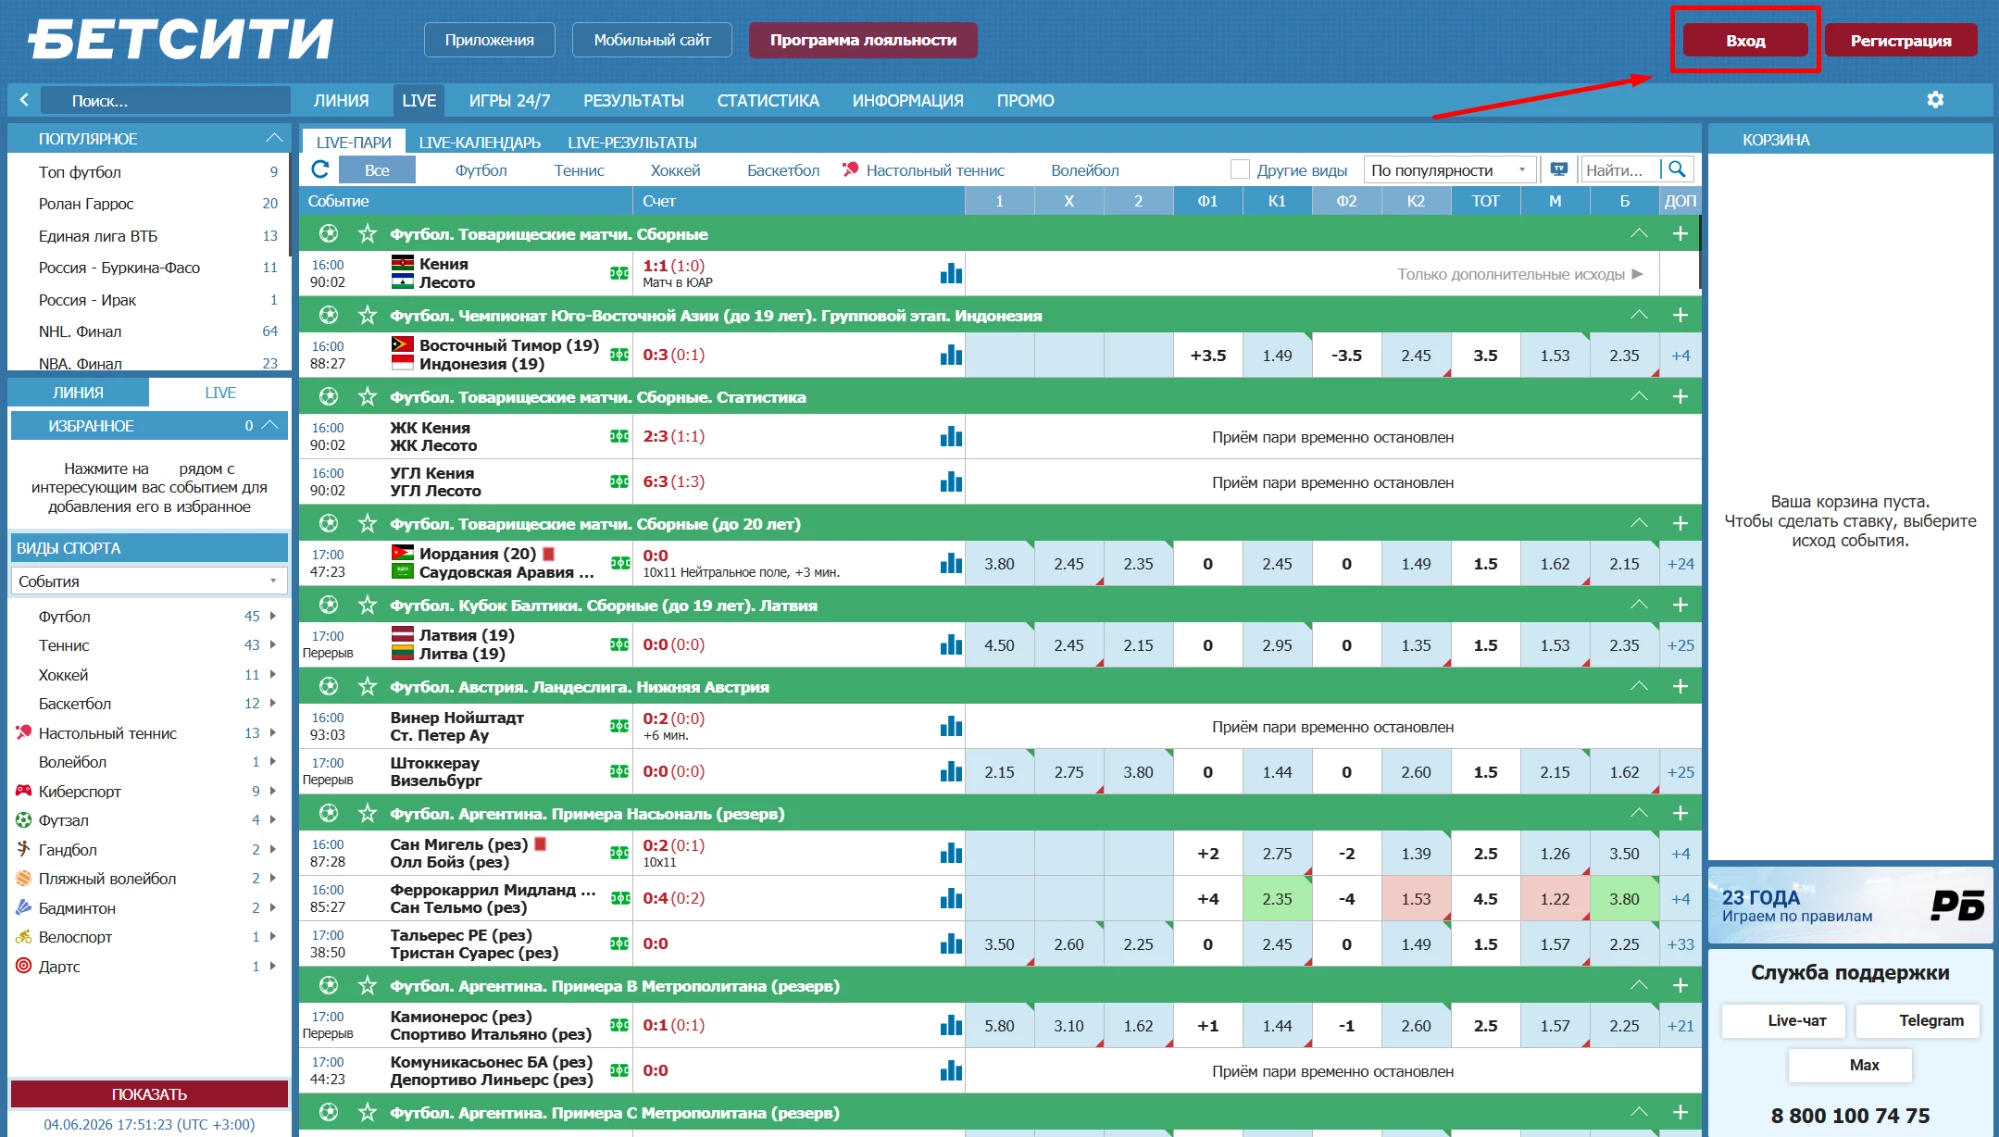This screenshot has height=1137, width=1999.
Task: Expand the Футбол sport arrow in sidebar
Action: click(x=272, y=616)
